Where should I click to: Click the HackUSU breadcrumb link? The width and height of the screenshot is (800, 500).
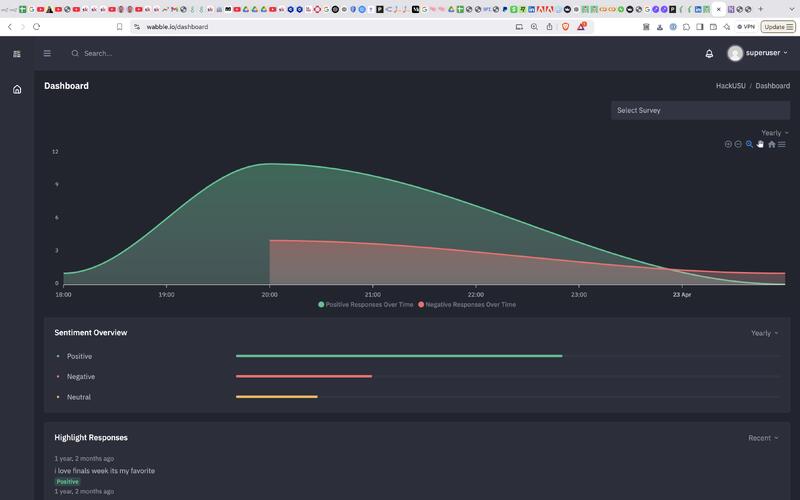point(730,86)
